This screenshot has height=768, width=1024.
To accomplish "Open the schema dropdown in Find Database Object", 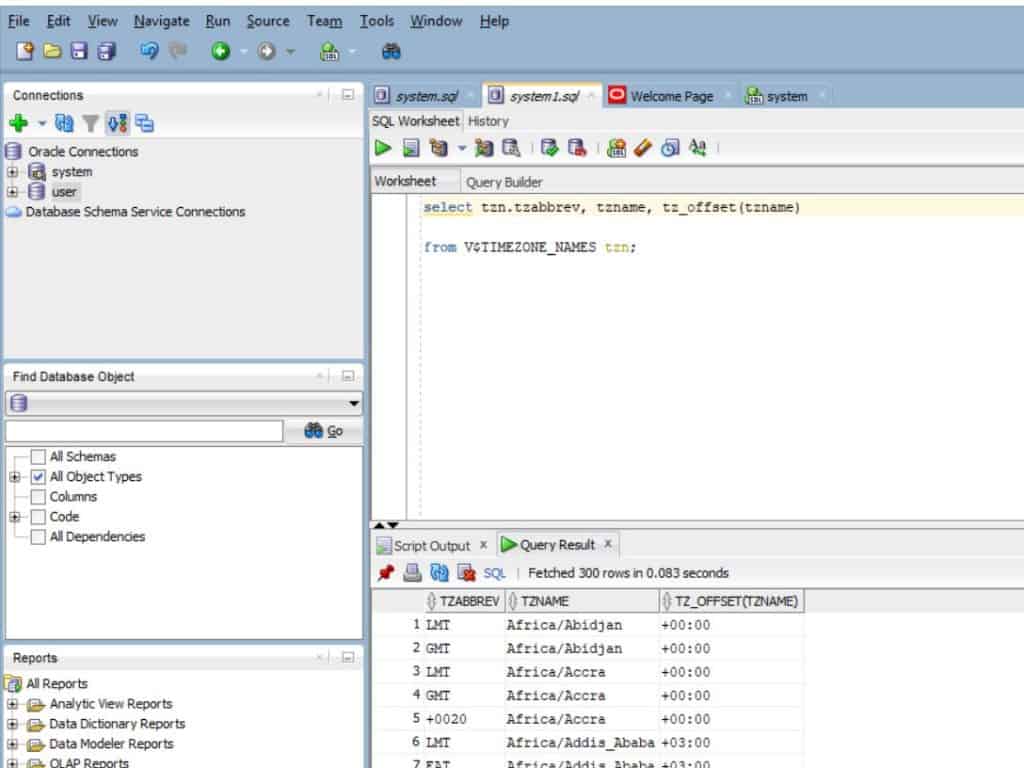I will (x=352, y=404).
